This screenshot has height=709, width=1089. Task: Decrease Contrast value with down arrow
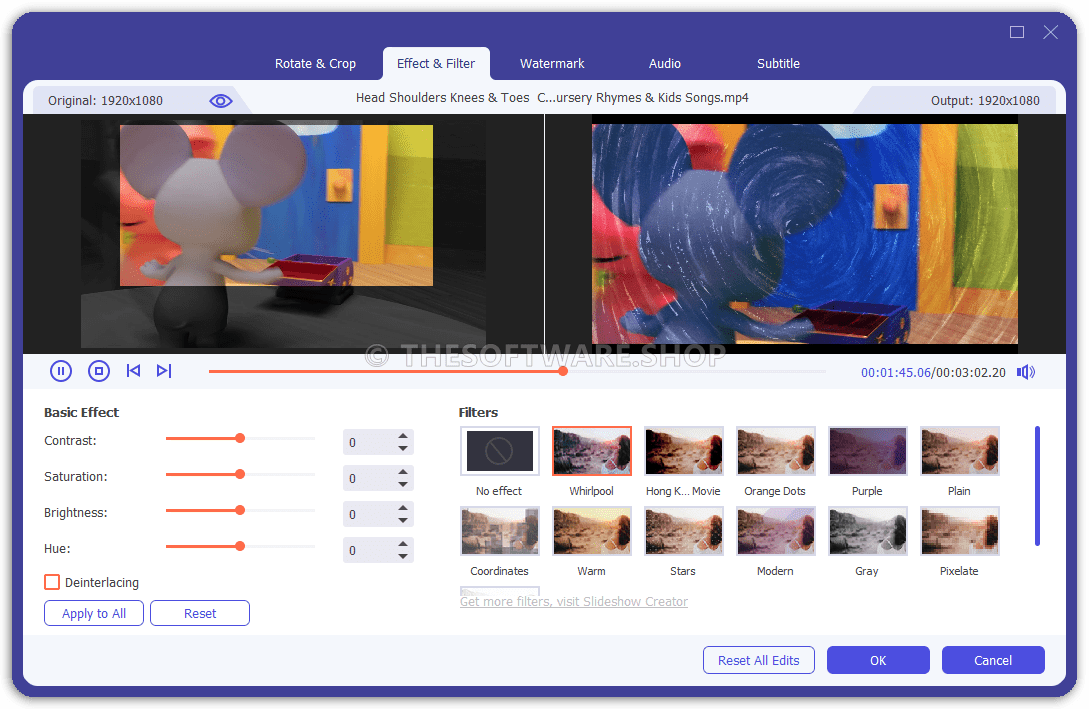(403, 449)
